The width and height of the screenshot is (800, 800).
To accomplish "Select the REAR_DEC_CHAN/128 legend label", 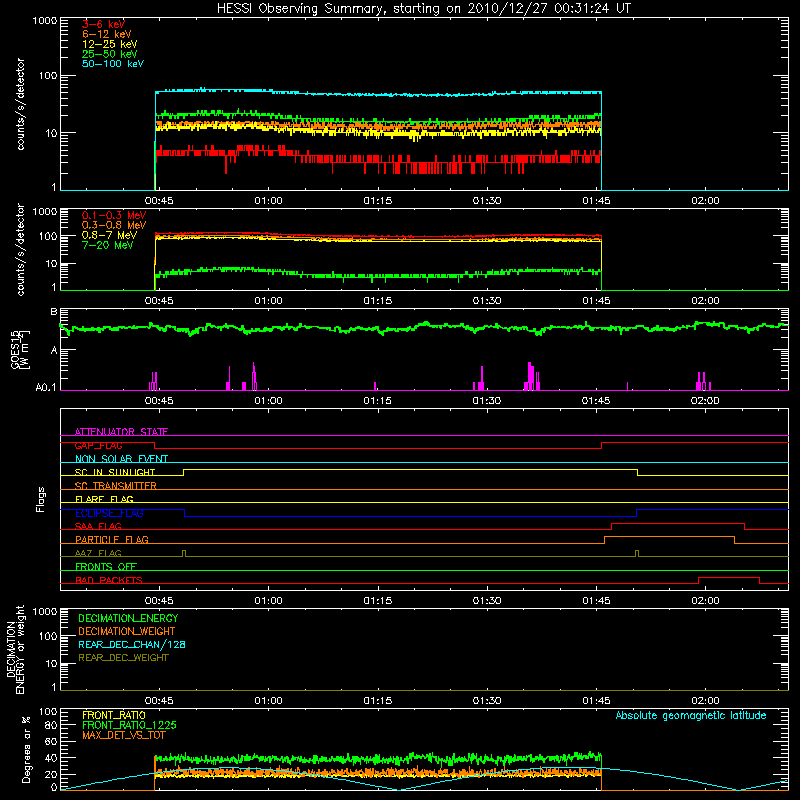I will coord(132,644).
